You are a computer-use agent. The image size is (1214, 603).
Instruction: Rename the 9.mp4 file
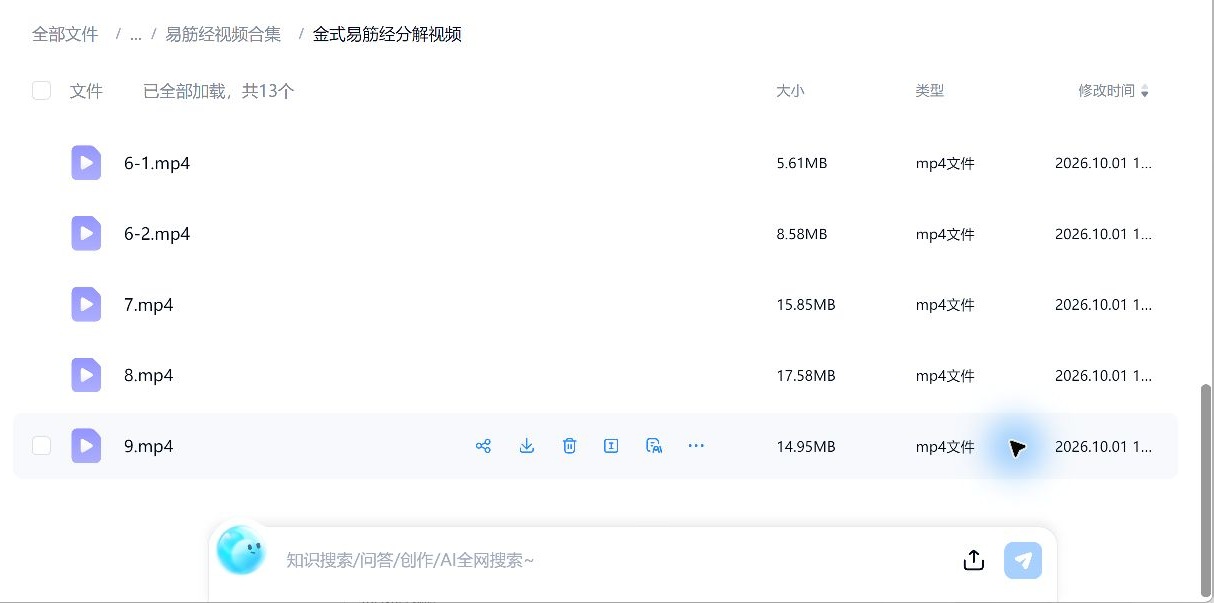click(x=611, y=446)
